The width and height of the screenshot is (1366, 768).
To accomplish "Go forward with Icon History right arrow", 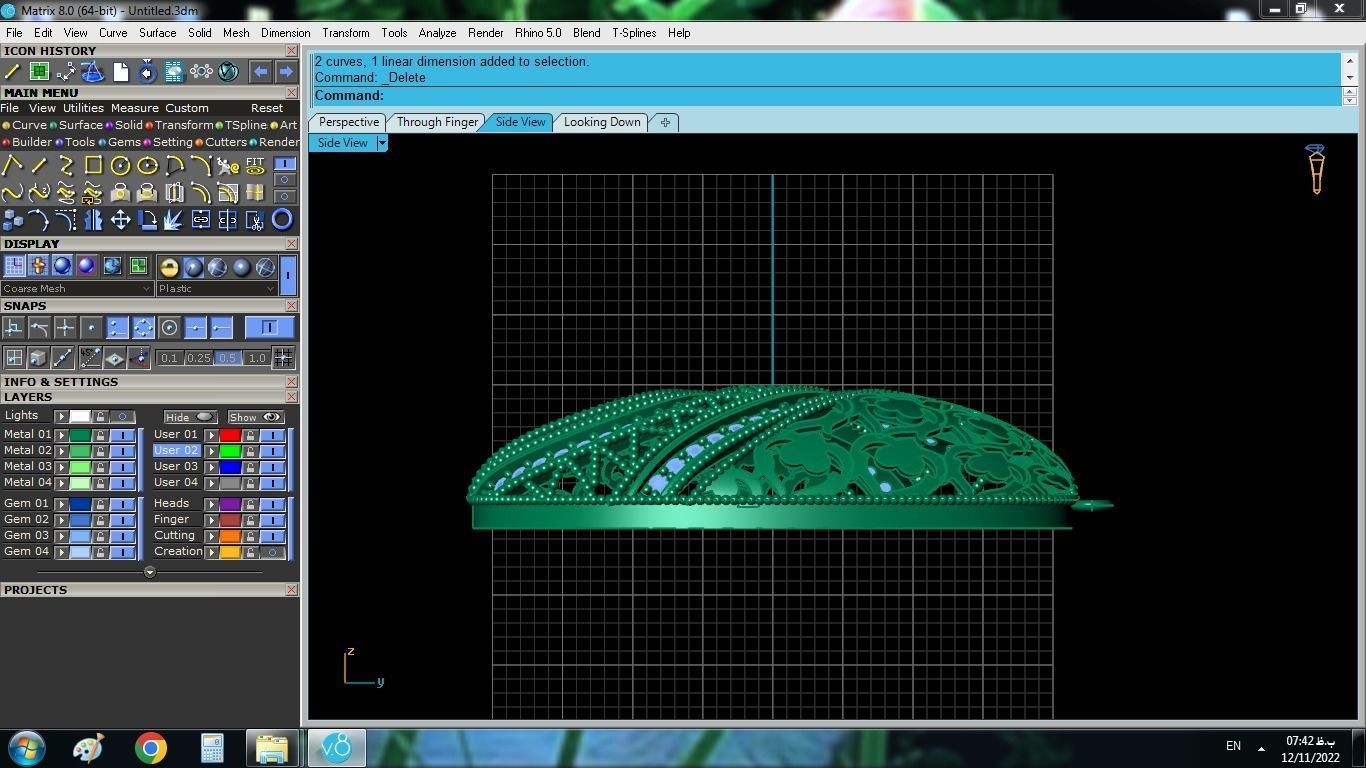I will (x=286, y=71).
